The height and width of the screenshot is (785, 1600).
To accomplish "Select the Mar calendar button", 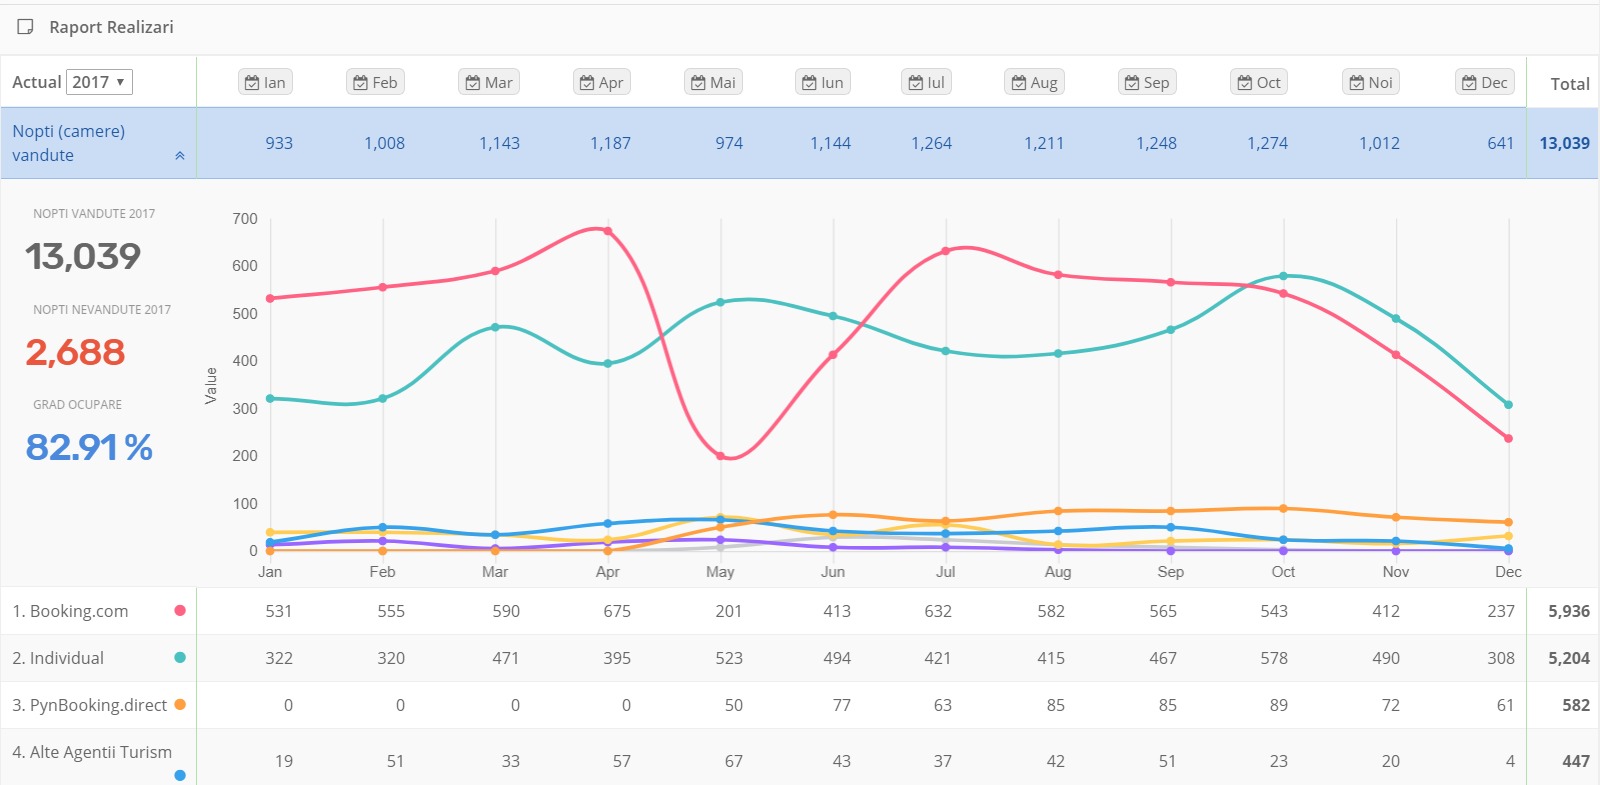I will click(x=488, y=82).
